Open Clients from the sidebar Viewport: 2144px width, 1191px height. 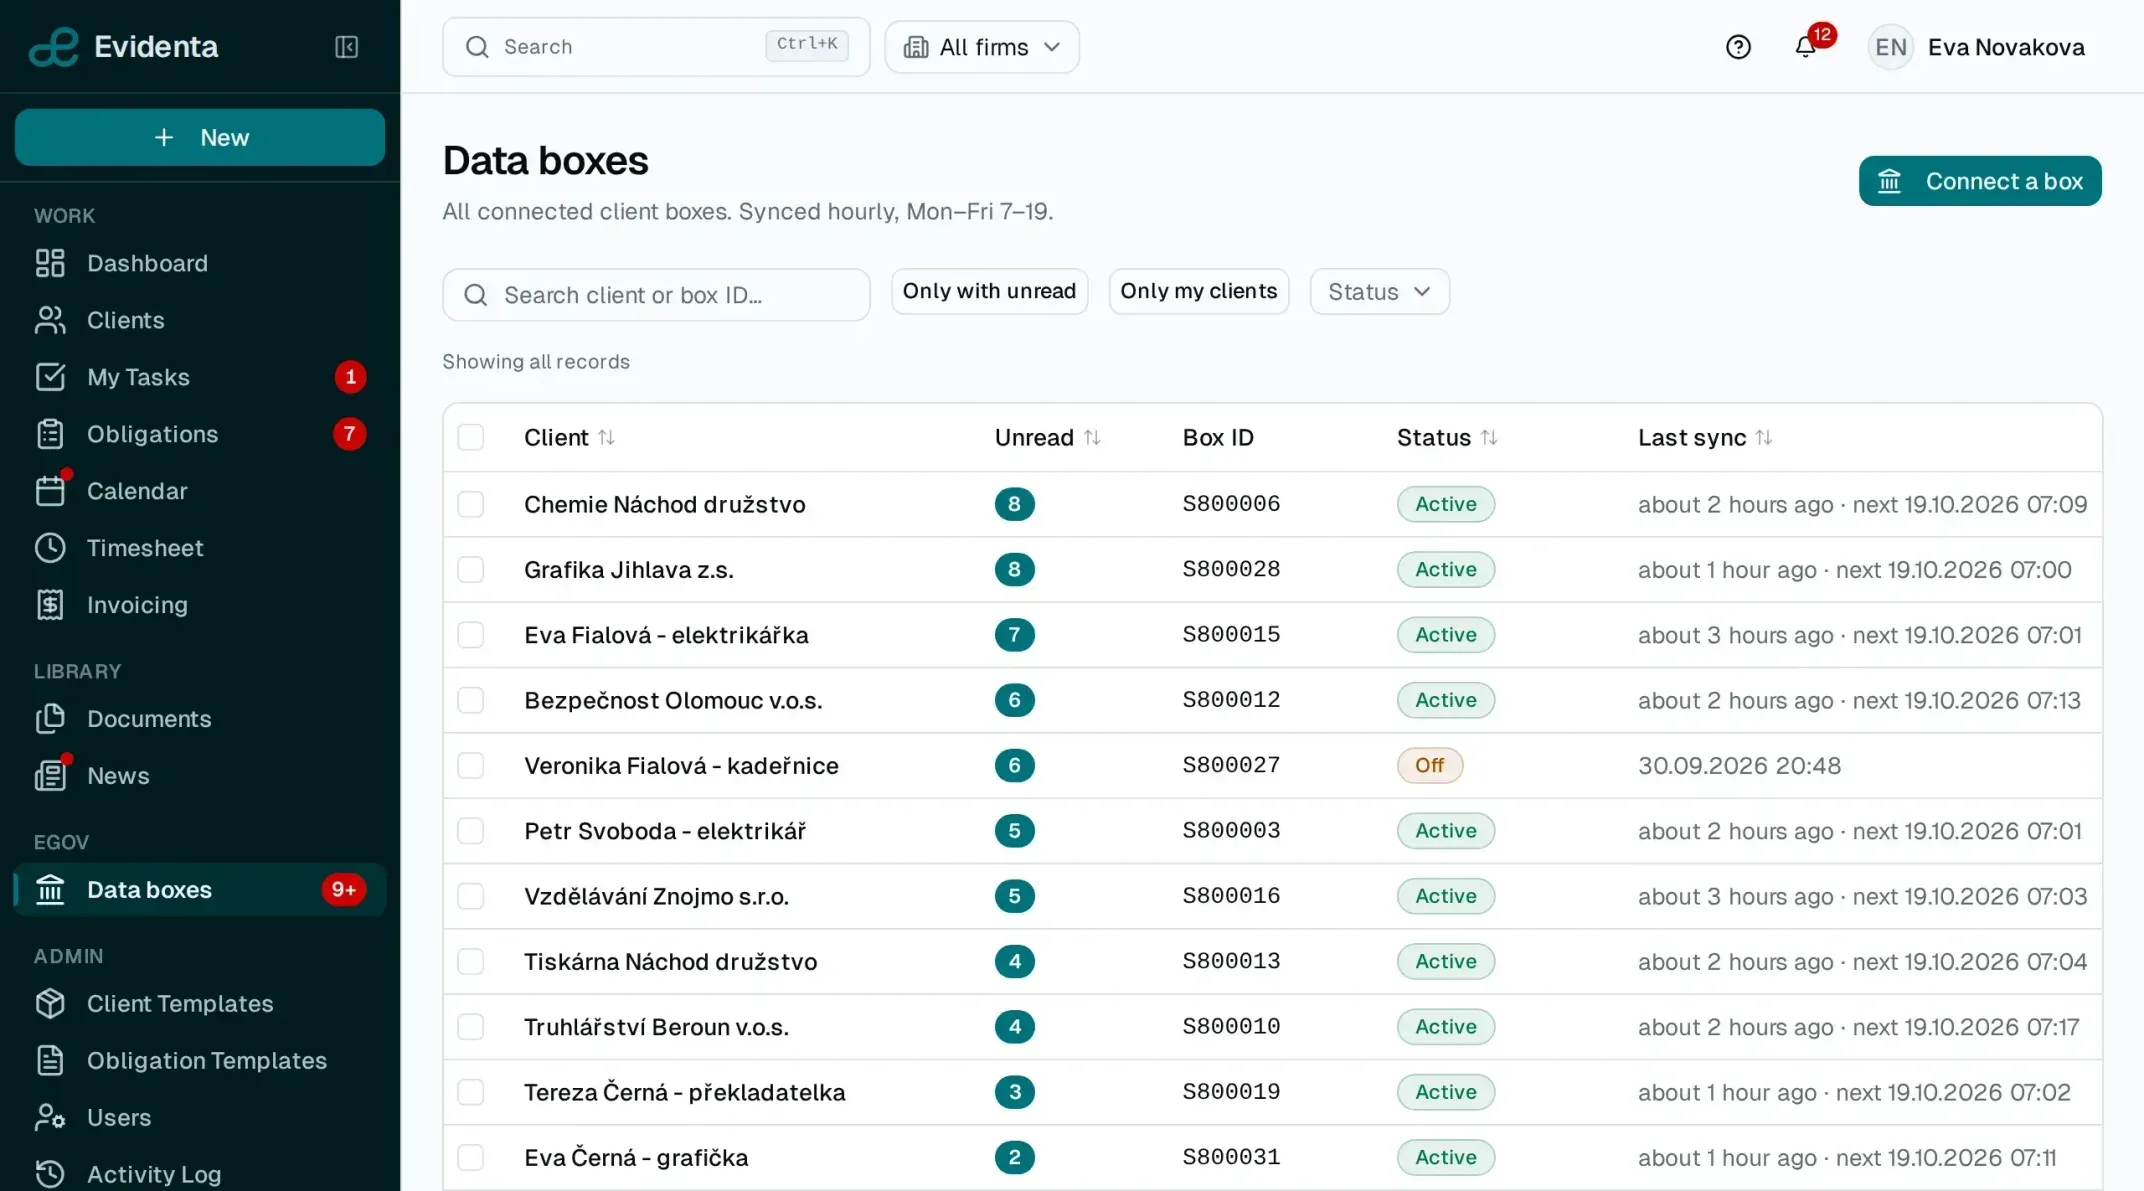200,320
